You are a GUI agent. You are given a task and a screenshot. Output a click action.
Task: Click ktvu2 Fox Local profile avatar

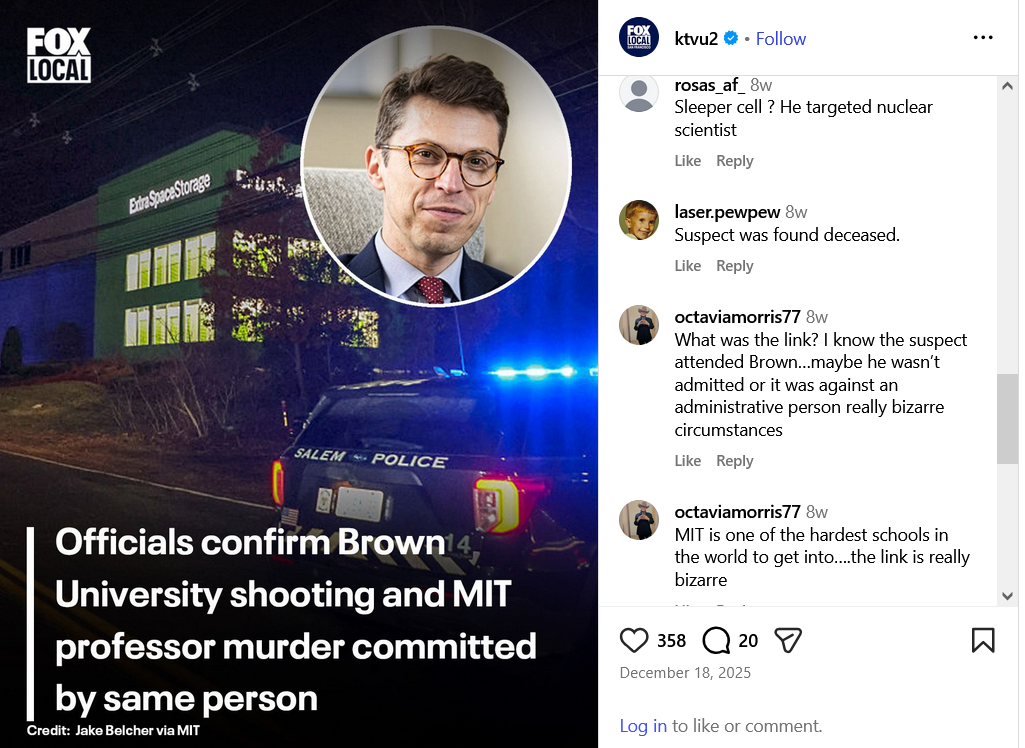tap(639, 38)
